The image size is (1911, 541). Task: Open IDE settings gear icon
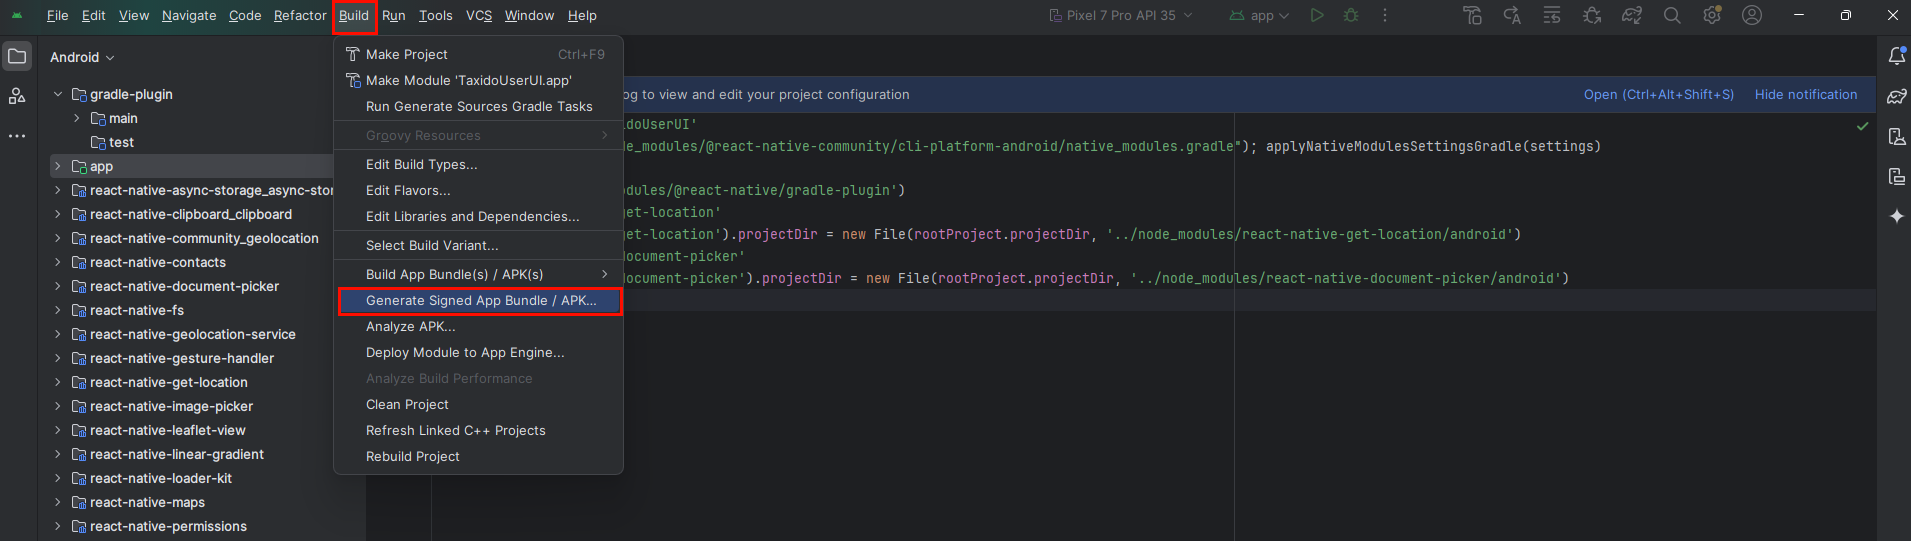[x=1712, y=16]
